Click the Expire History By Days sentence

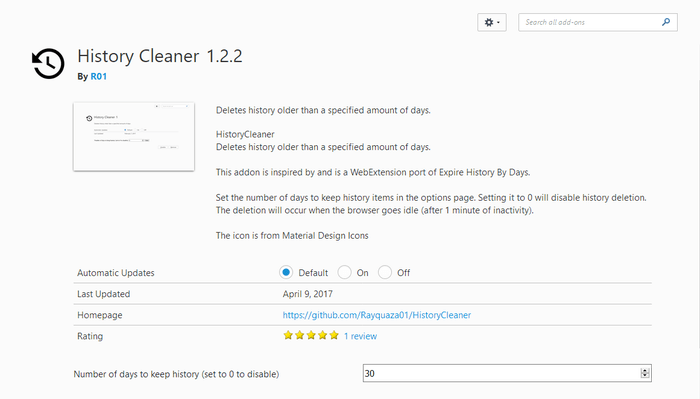pyautogui.click(x=373, y=172)
